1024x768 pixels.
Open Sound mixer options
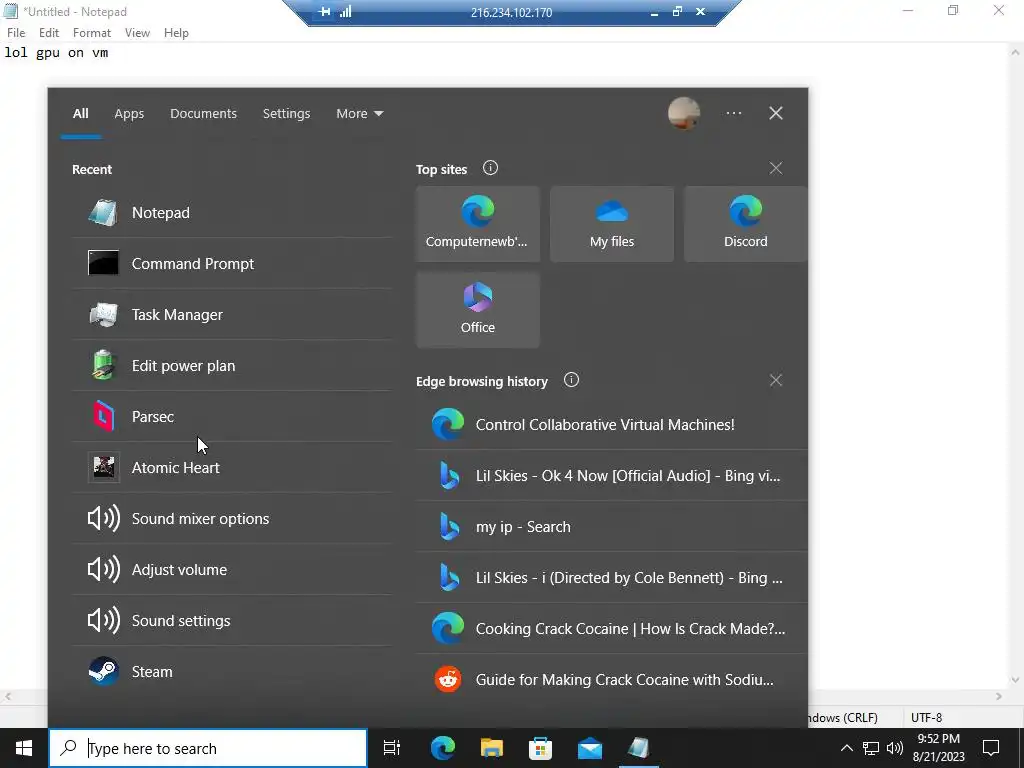(232, 519)
